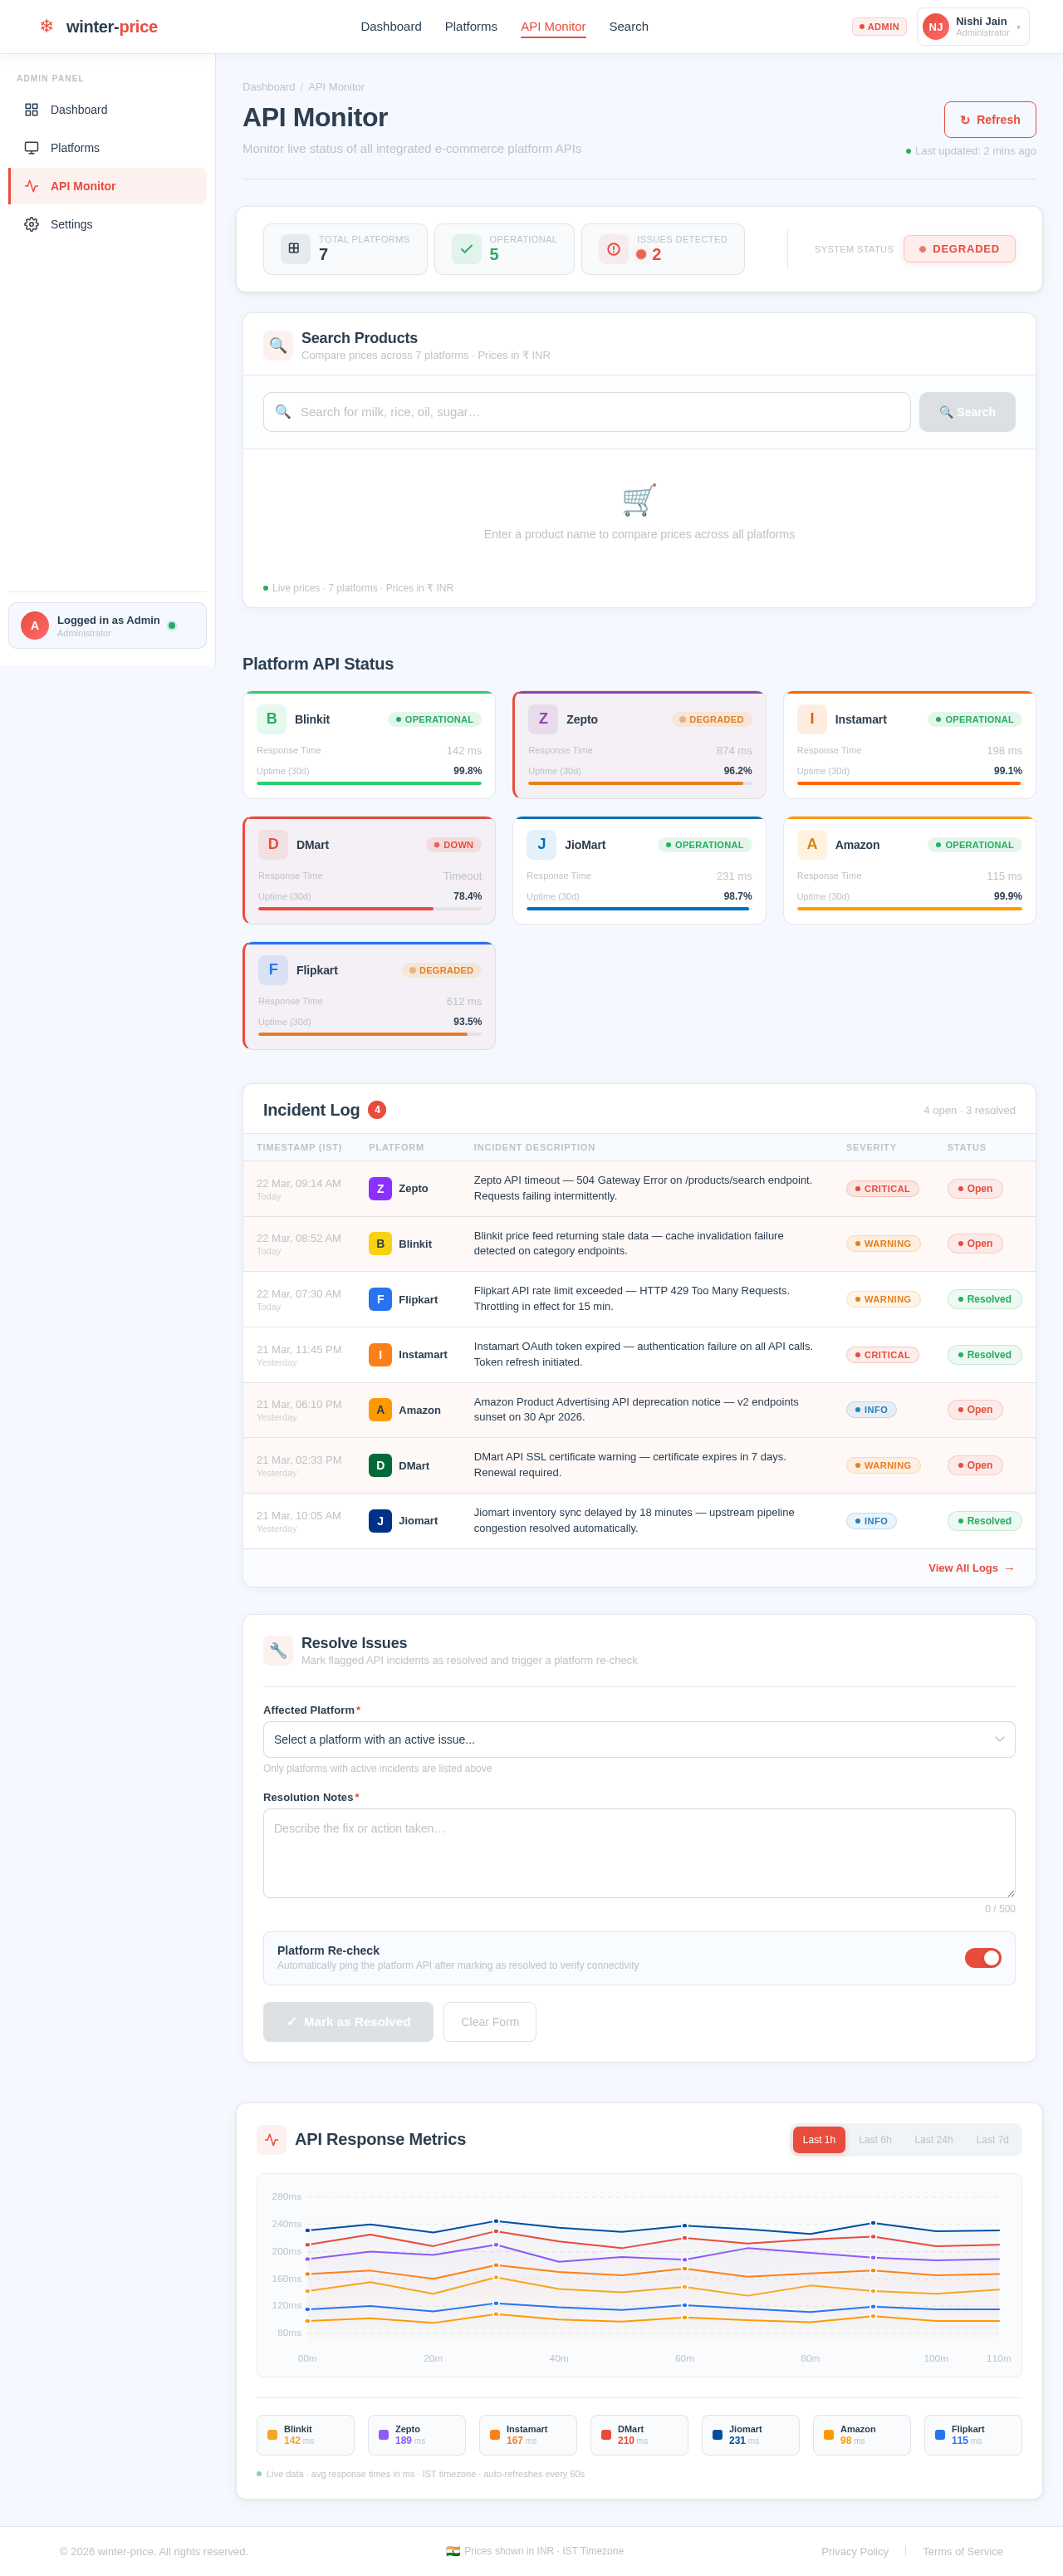The height and width of the screenshot is (2576, 1063).
Task: Open the View All Logs link
Action: (x=971, y=1568)
